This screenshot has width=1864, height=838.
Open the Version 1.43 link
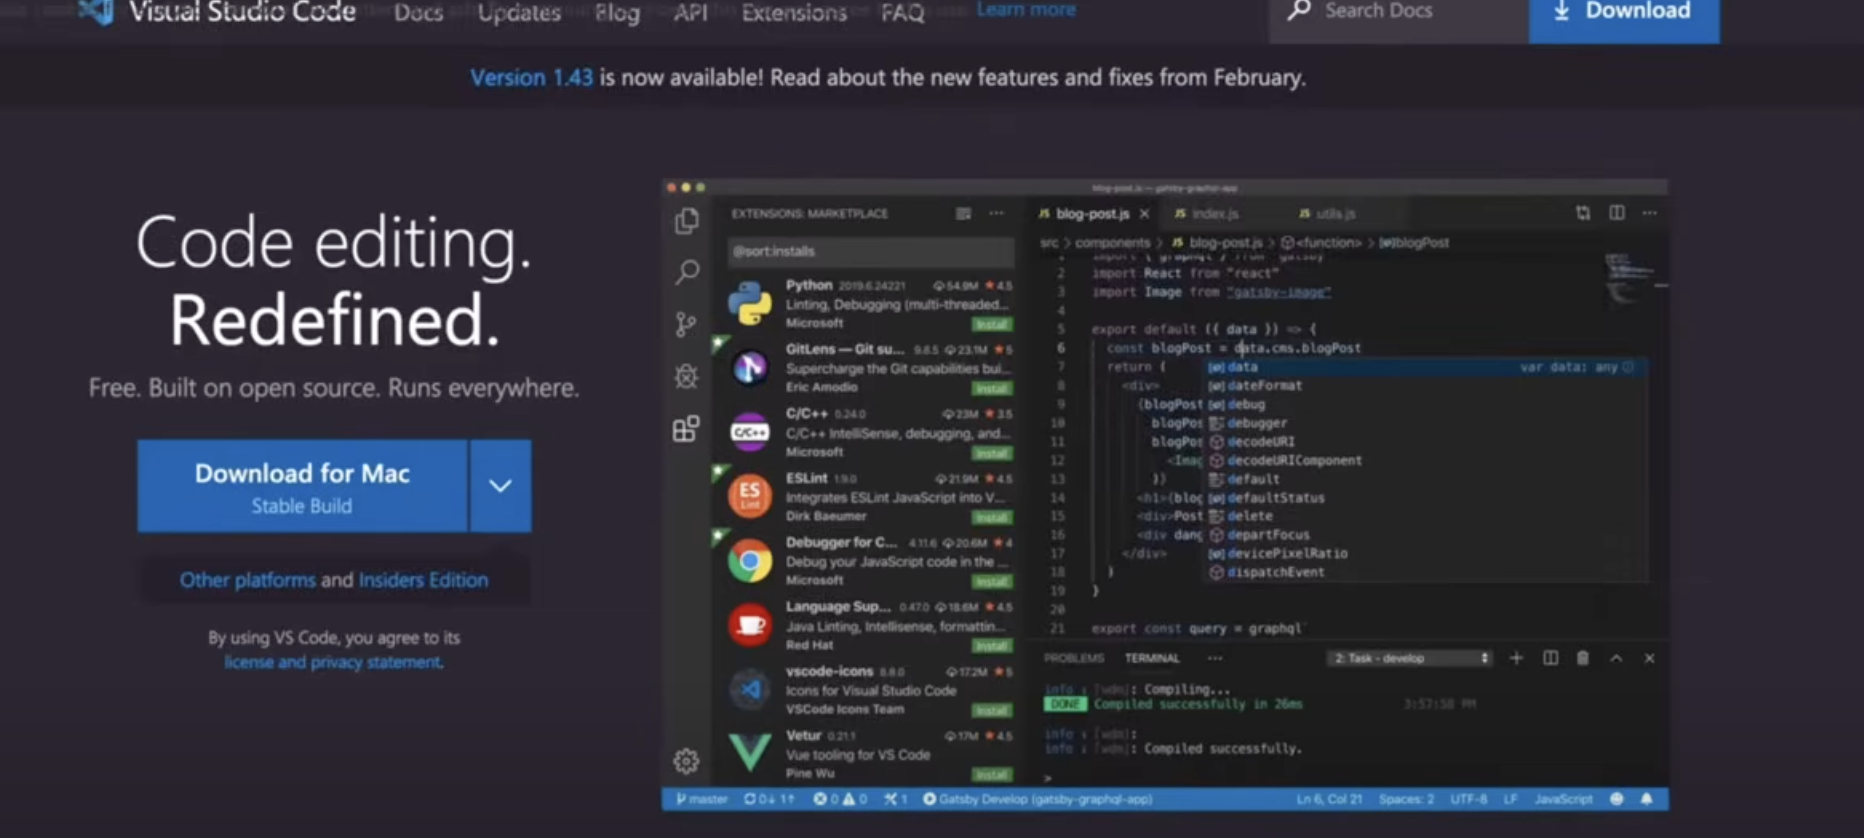click(x=531, y=78)
